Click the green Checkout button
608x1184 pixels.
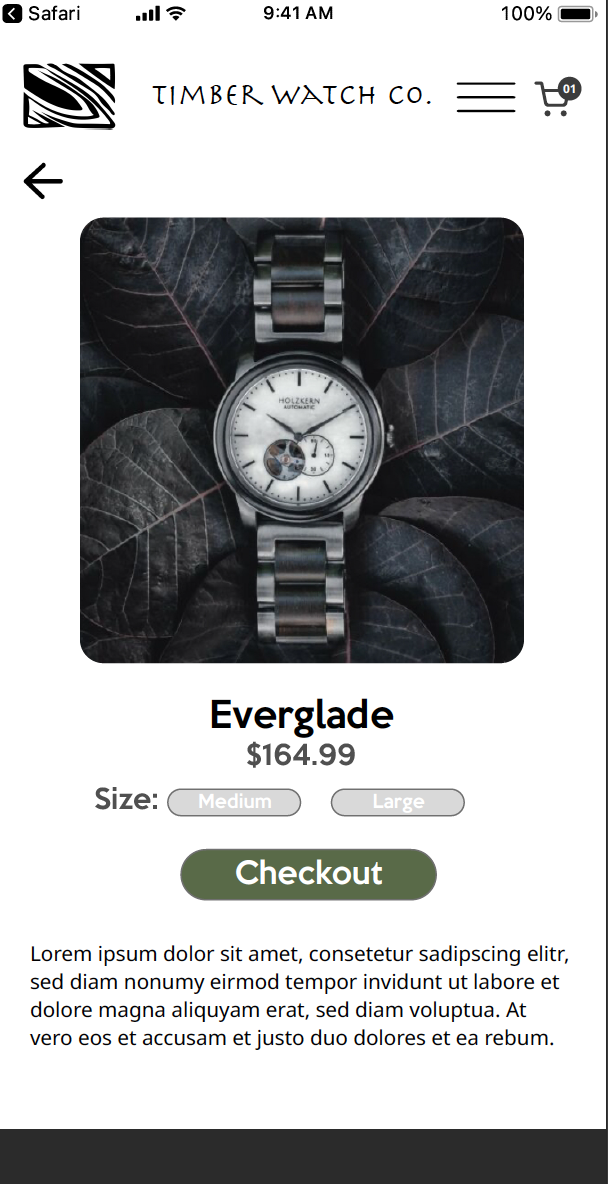308,874
